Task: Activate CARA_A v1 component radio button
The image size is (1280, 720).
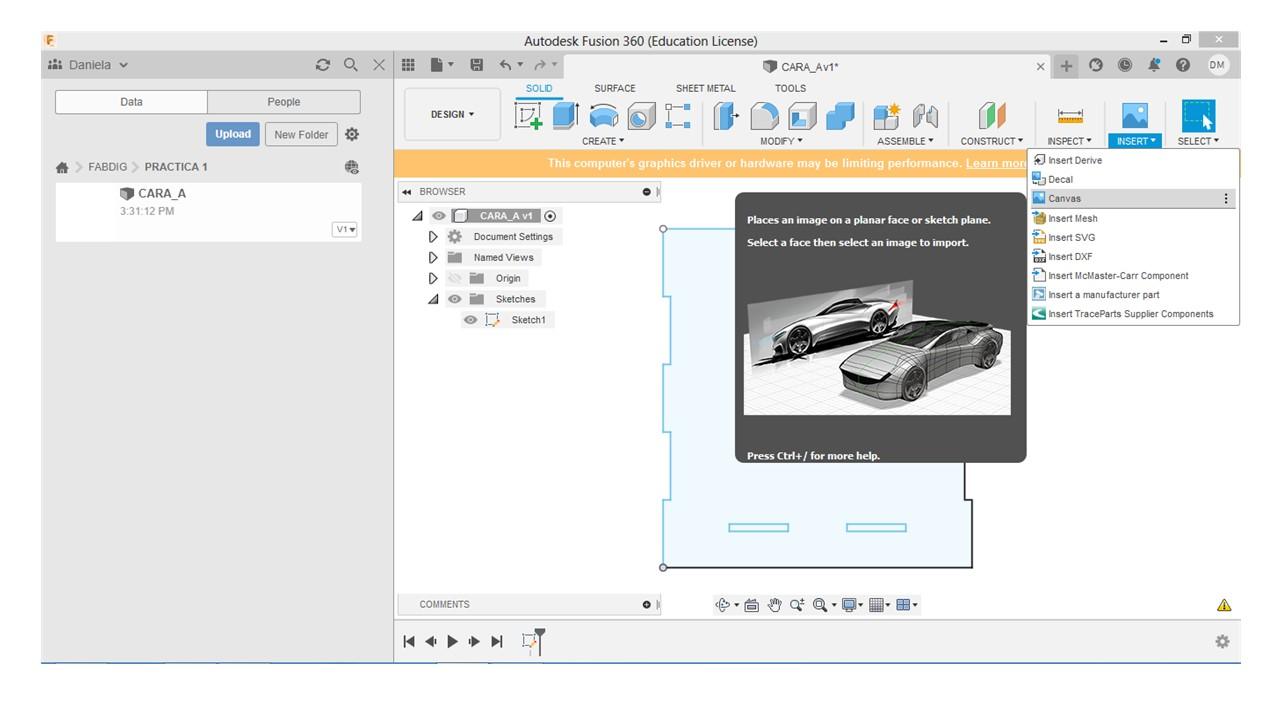Action: (x=550, y=216)
